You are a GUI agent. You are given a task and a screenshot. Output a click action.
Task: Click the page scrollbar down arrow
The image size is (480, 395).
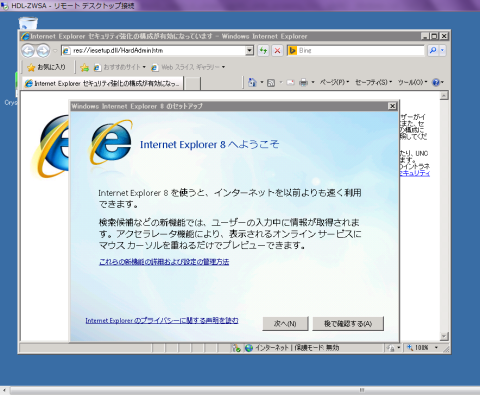pyautogui.click(x=444, y=336)
